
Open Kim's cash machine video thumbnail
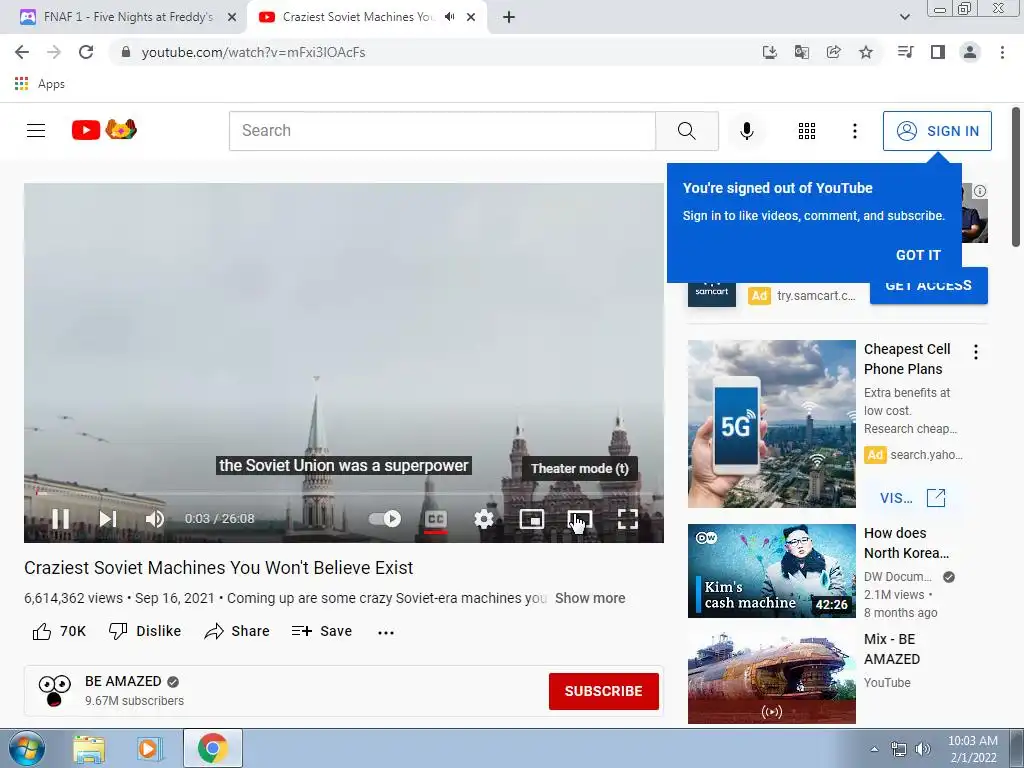coord(771,571)
